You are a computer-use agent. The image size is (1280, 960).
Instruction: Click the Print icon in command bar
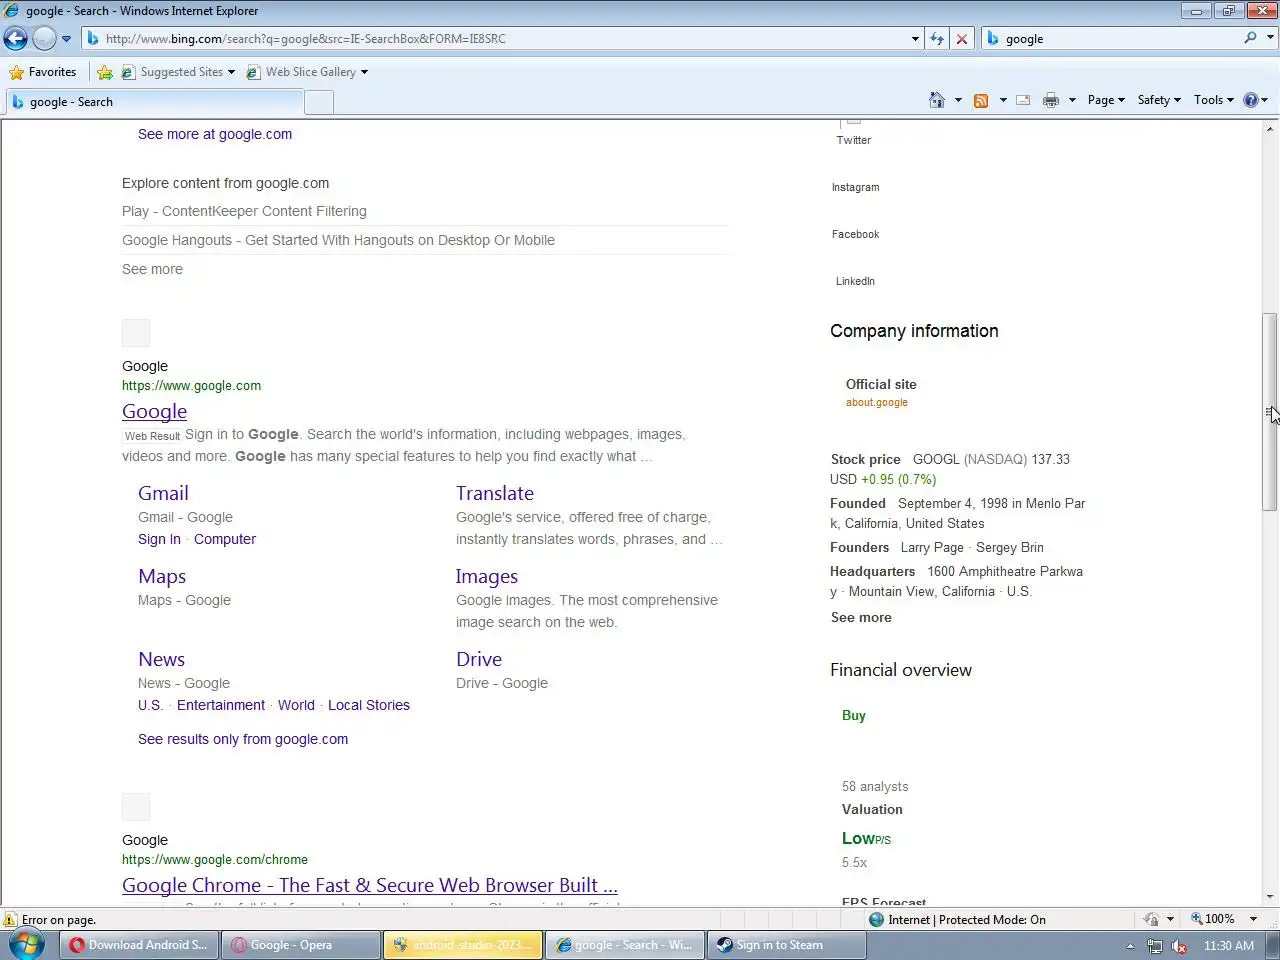[1051, 100]
